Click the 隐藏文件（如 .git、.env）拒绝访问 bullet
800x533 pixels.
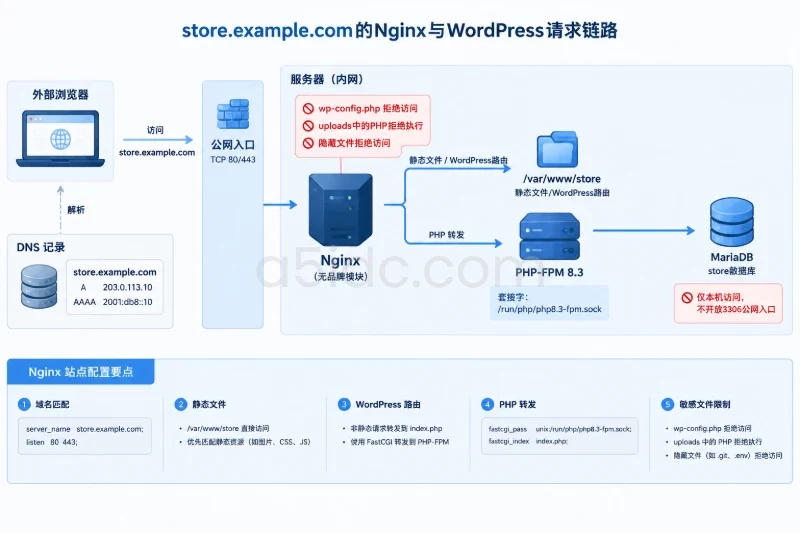pyautogui.click(x=728, y=455)
